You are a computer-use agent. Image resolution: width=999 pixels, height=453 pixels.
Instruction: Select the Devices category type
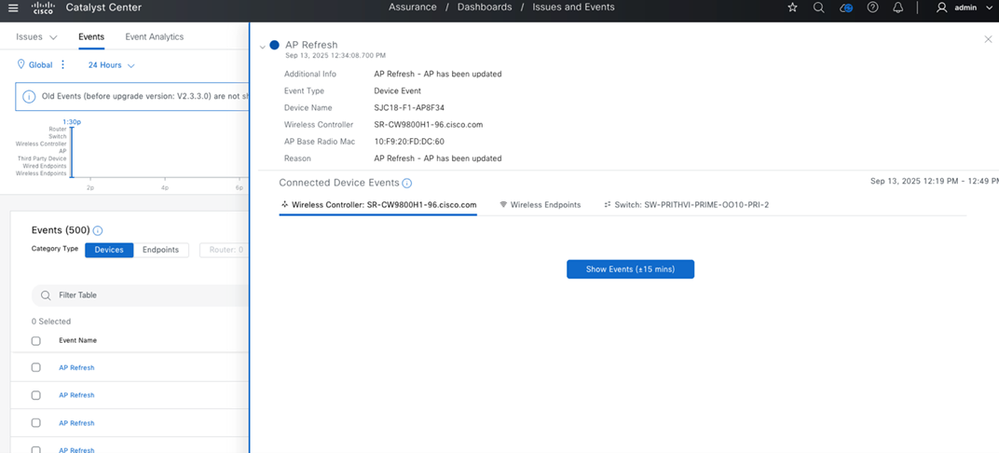click(109, 250)
